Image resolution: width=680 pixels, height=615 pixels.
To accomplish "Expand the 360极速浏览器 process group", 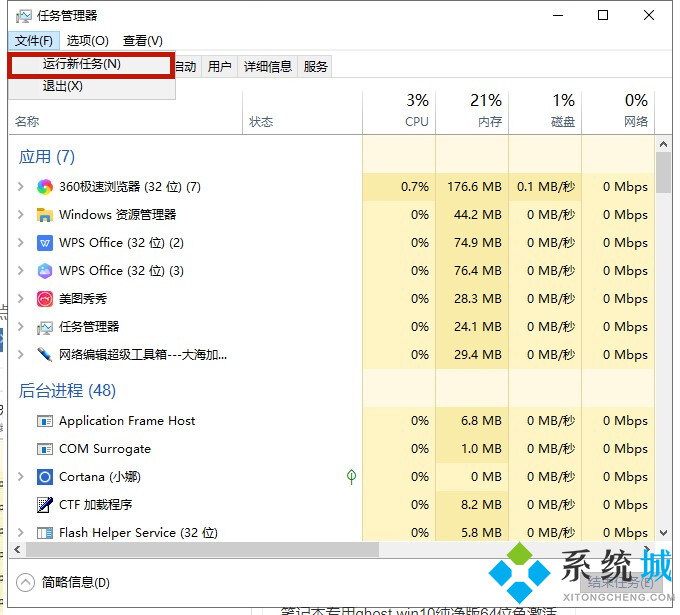I will point(20,187).
